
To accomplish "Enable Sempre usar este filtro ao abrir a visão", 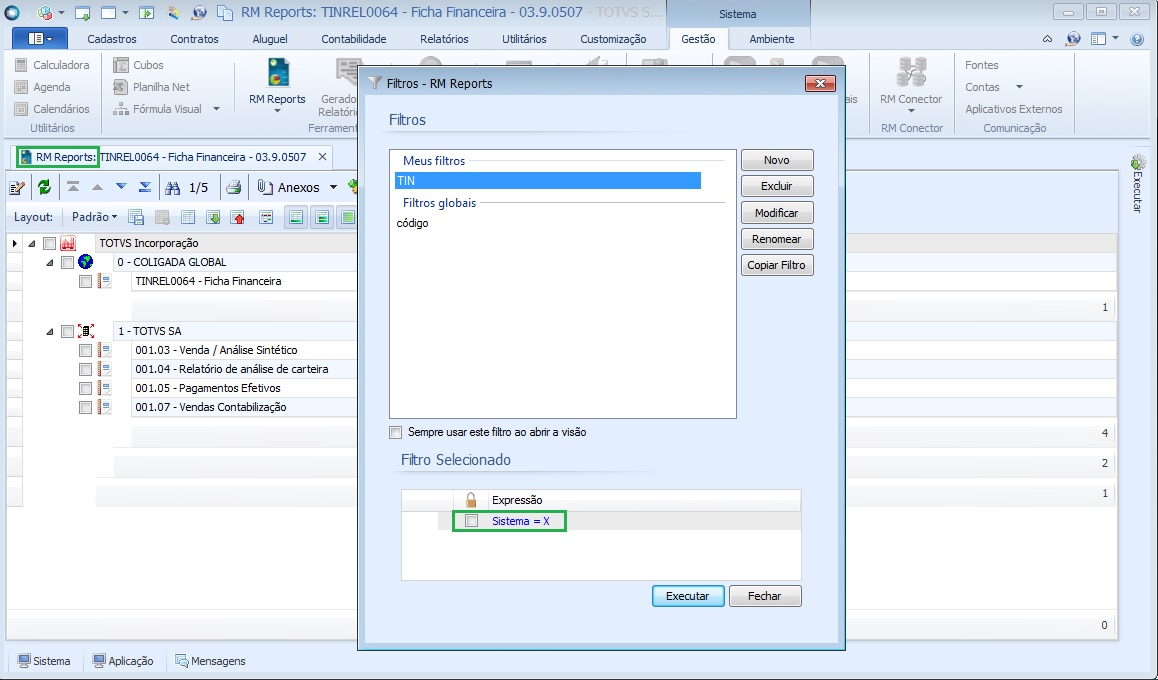I will click(396, 433).
